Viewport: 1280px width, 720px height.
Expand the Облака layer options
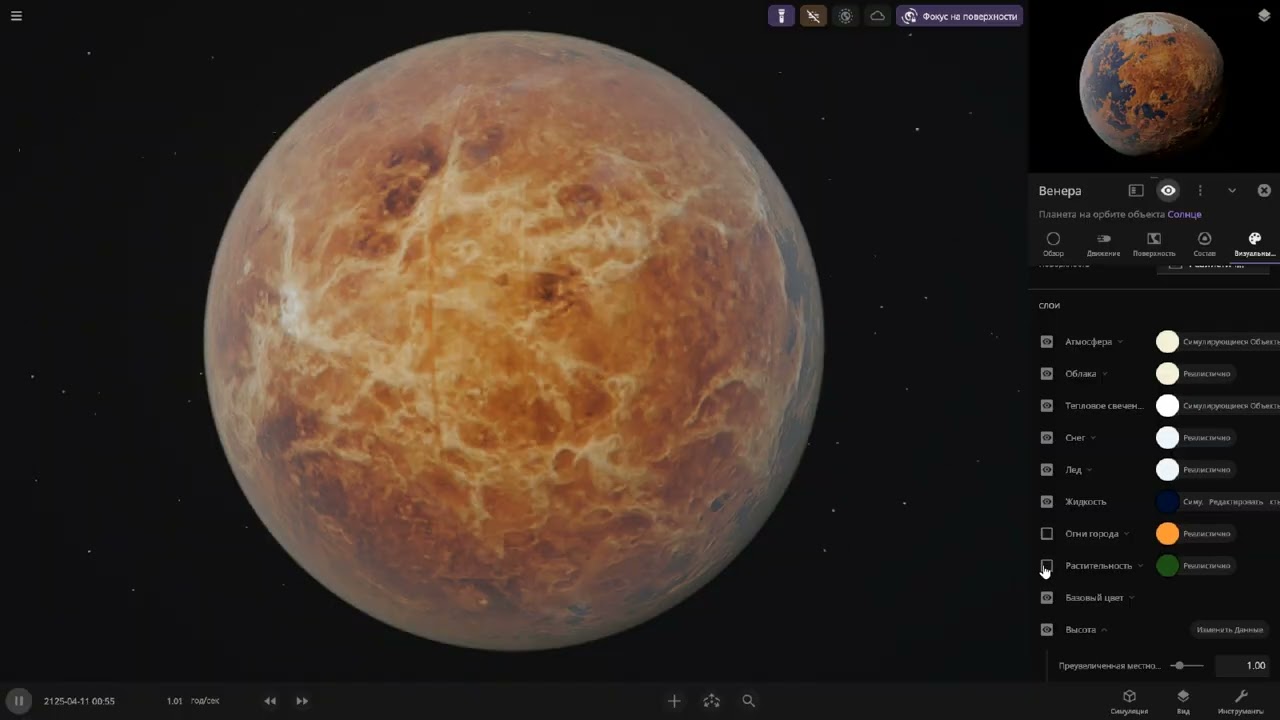pyautogui.click(x=1105, y=374)
